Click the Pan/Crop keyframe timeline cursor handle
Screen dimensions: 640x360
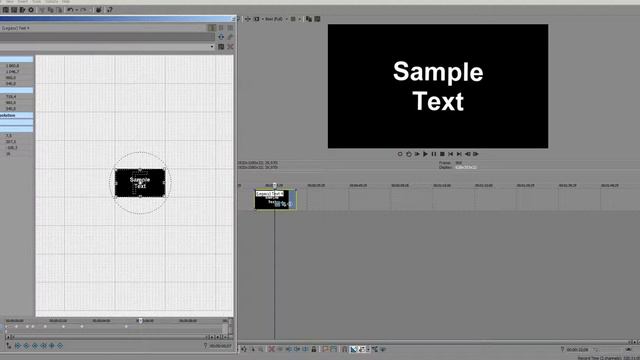[140, 320]
